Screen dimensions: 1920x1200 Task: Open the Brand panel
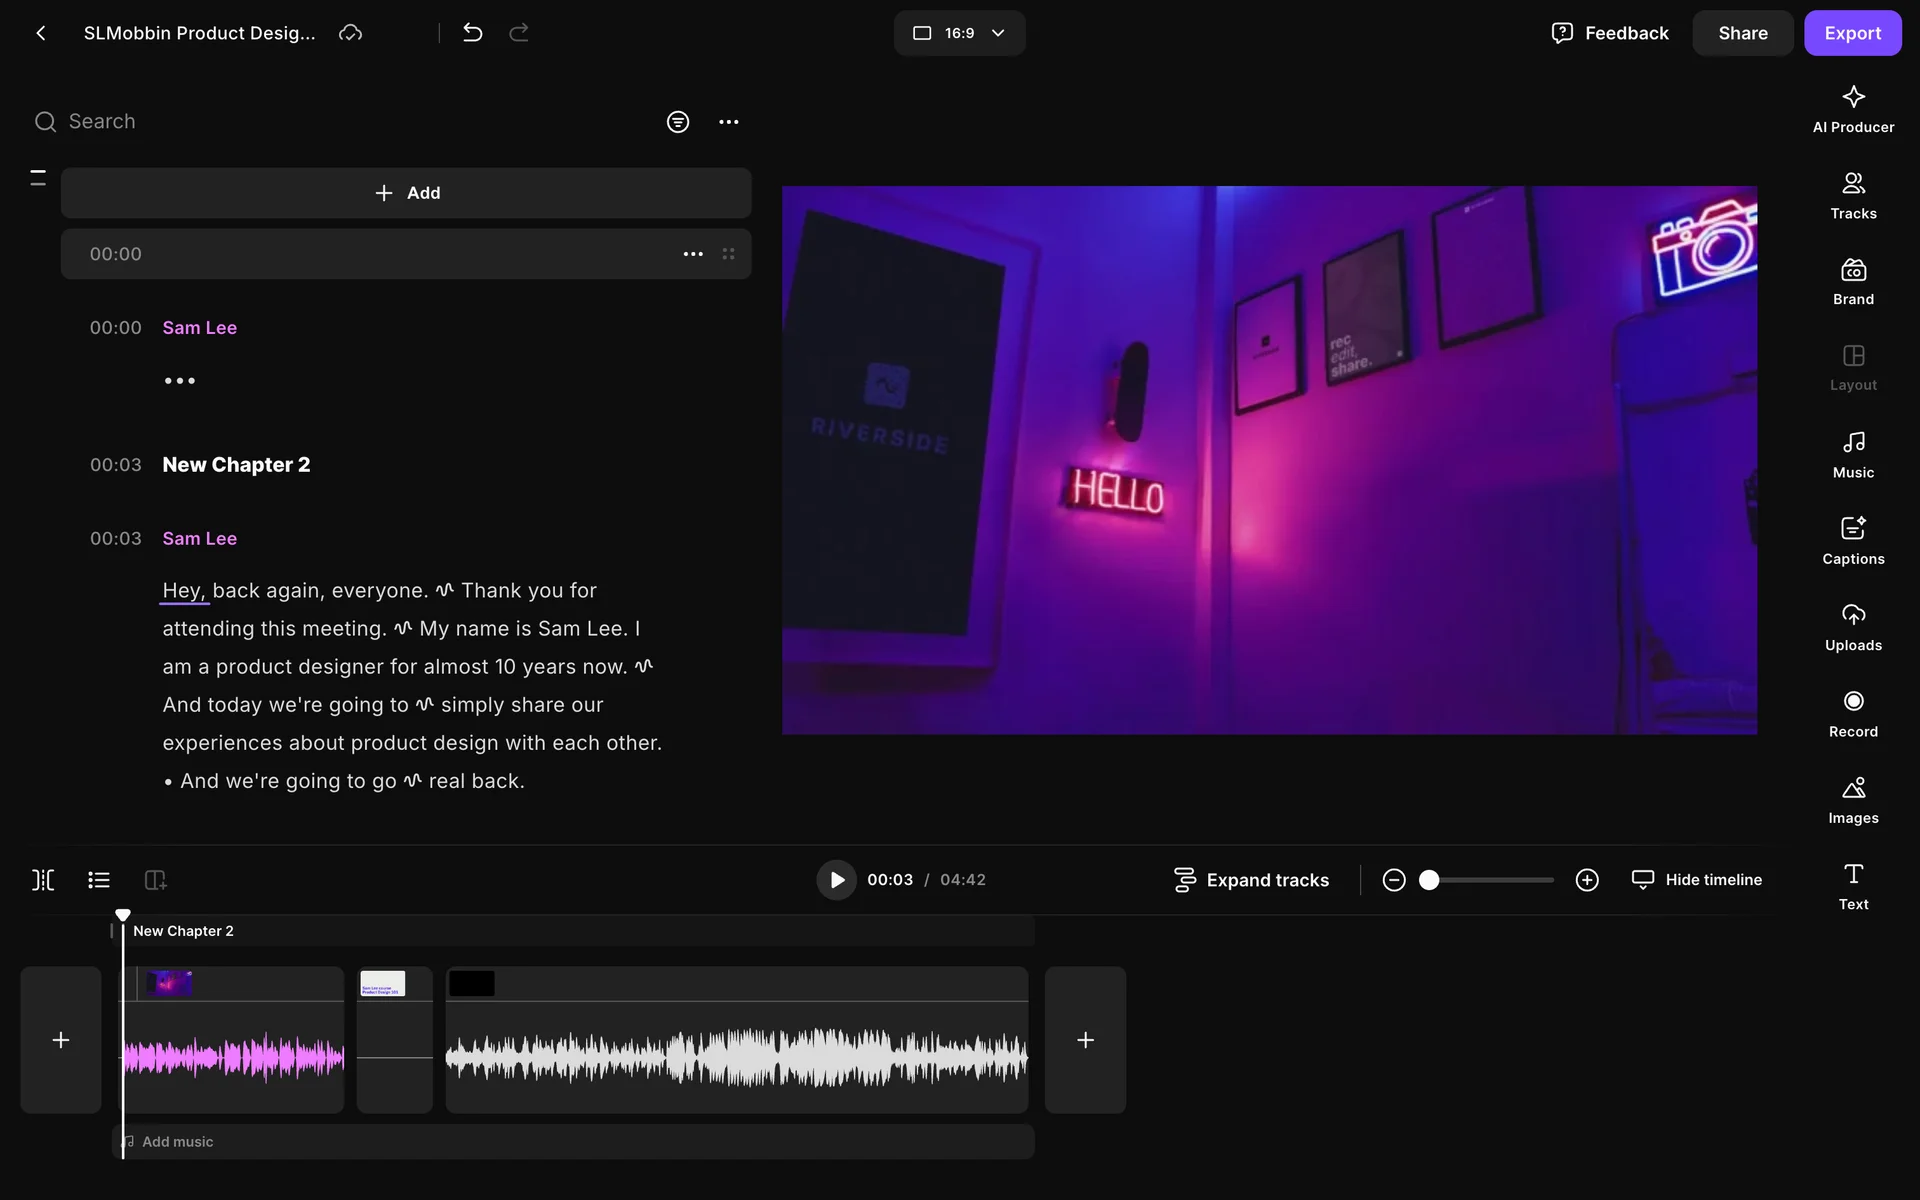pos(1852,281)
